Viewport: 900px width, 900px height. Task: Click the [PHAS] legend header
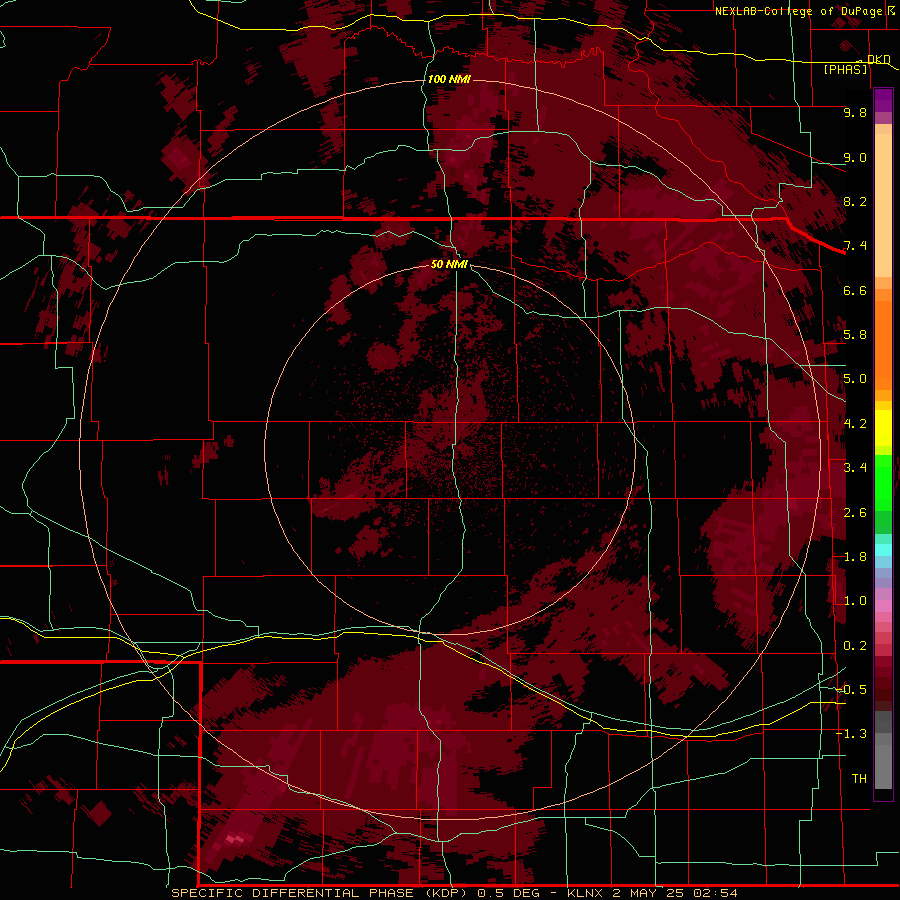(845, 69)
